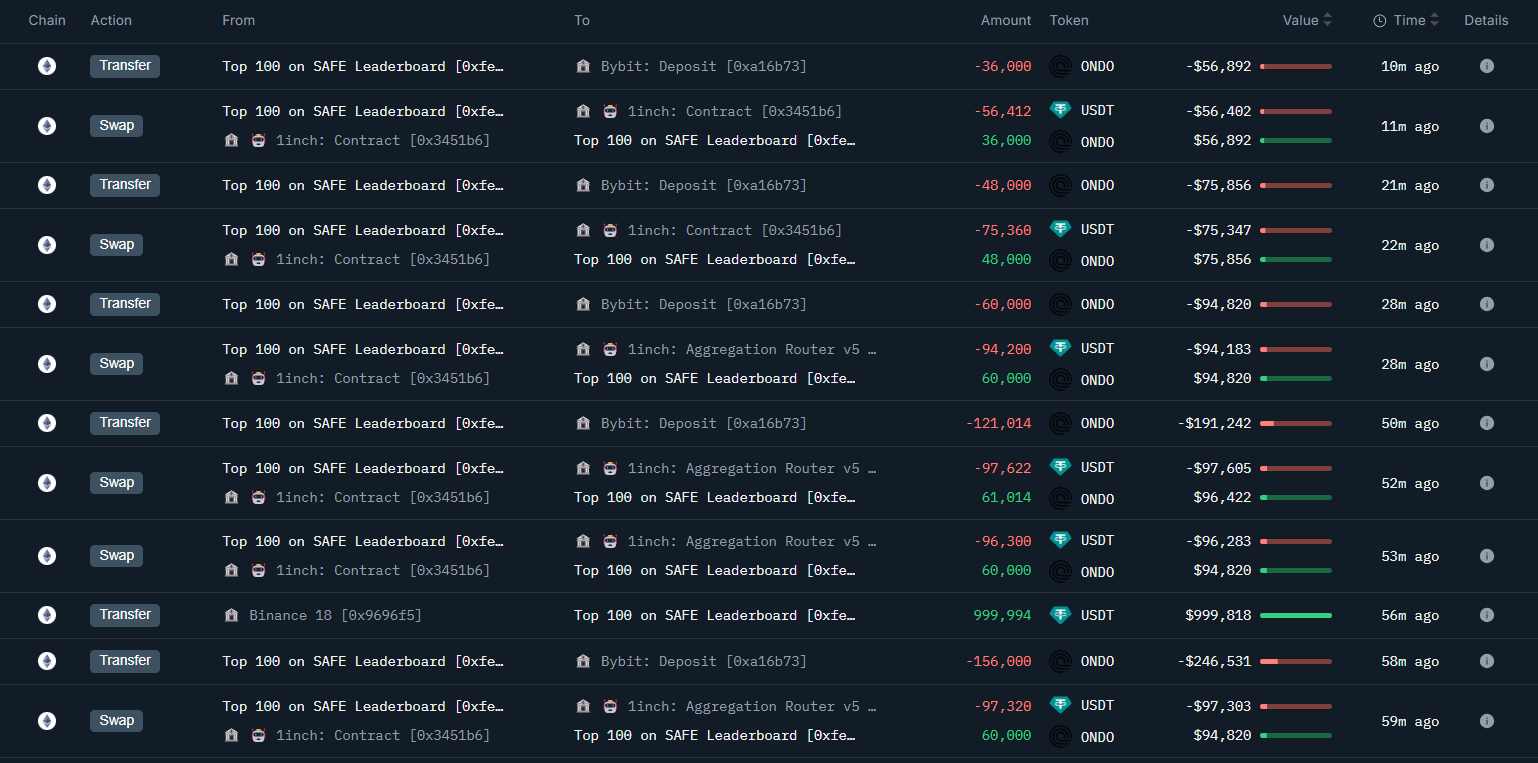Click the Amount column header
The height and width of the screenshot is (763, 1538).
coord(1006,20)
